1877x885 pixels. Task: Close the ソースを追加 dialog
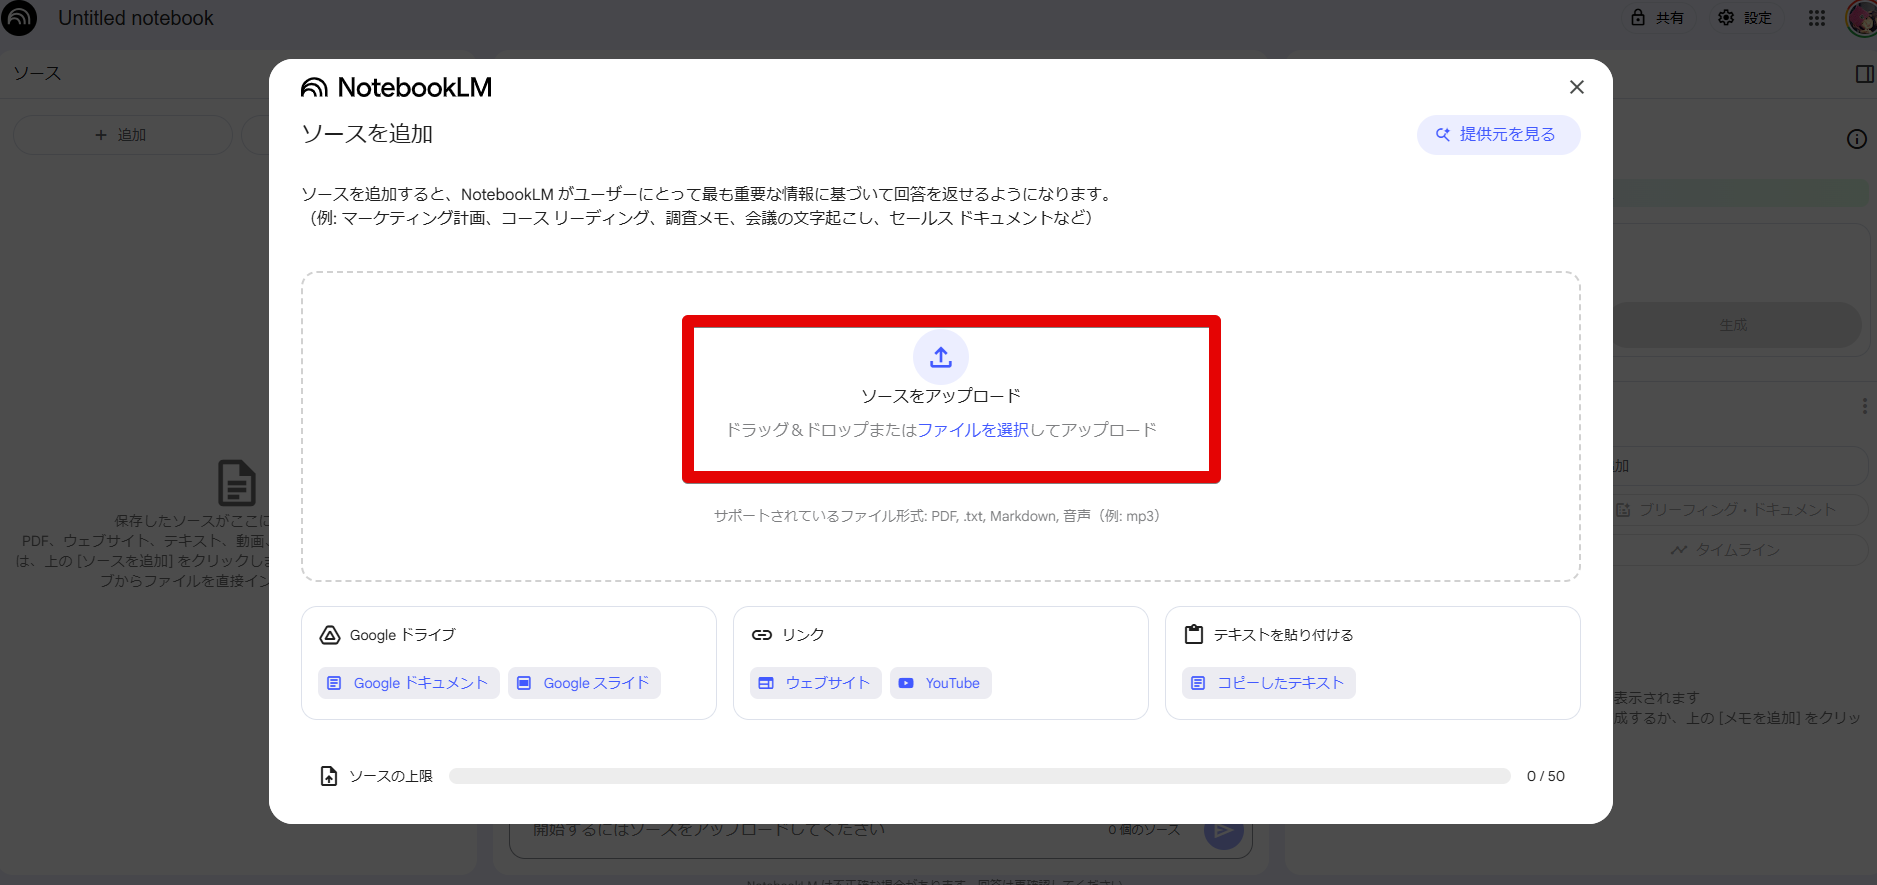point(1577,87)
